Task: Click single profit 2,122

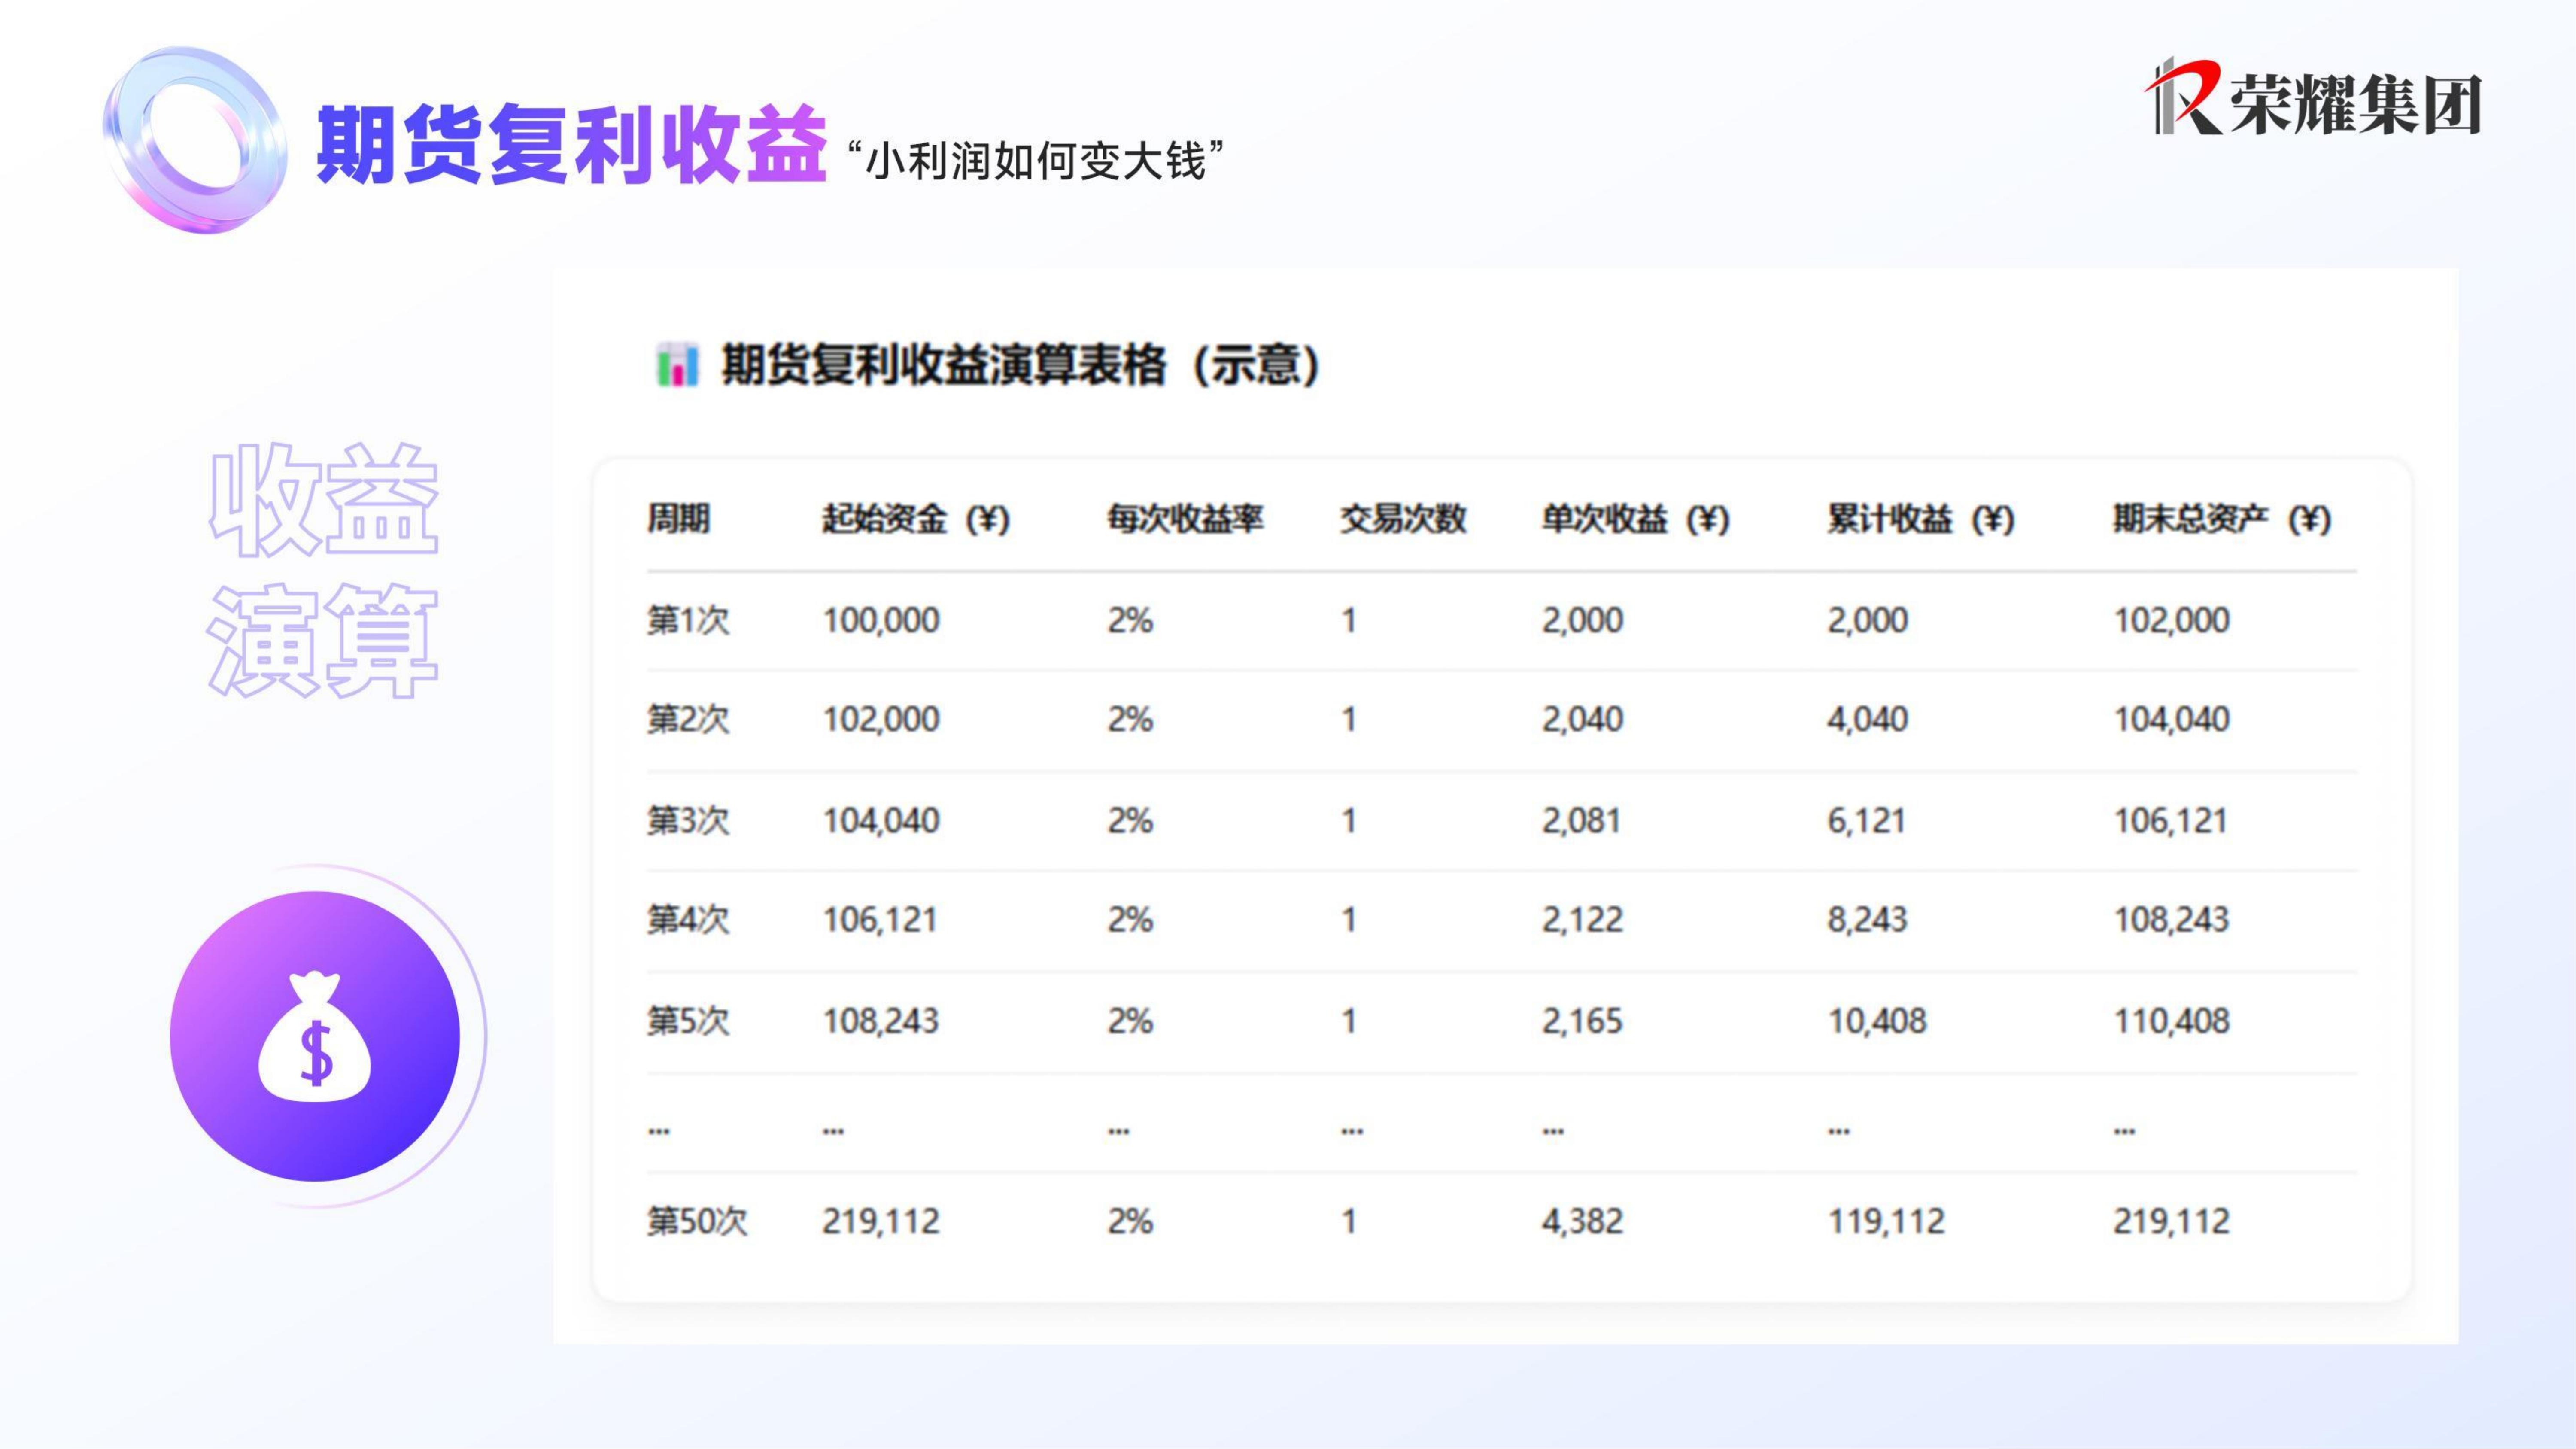Action: [1582, 920]
